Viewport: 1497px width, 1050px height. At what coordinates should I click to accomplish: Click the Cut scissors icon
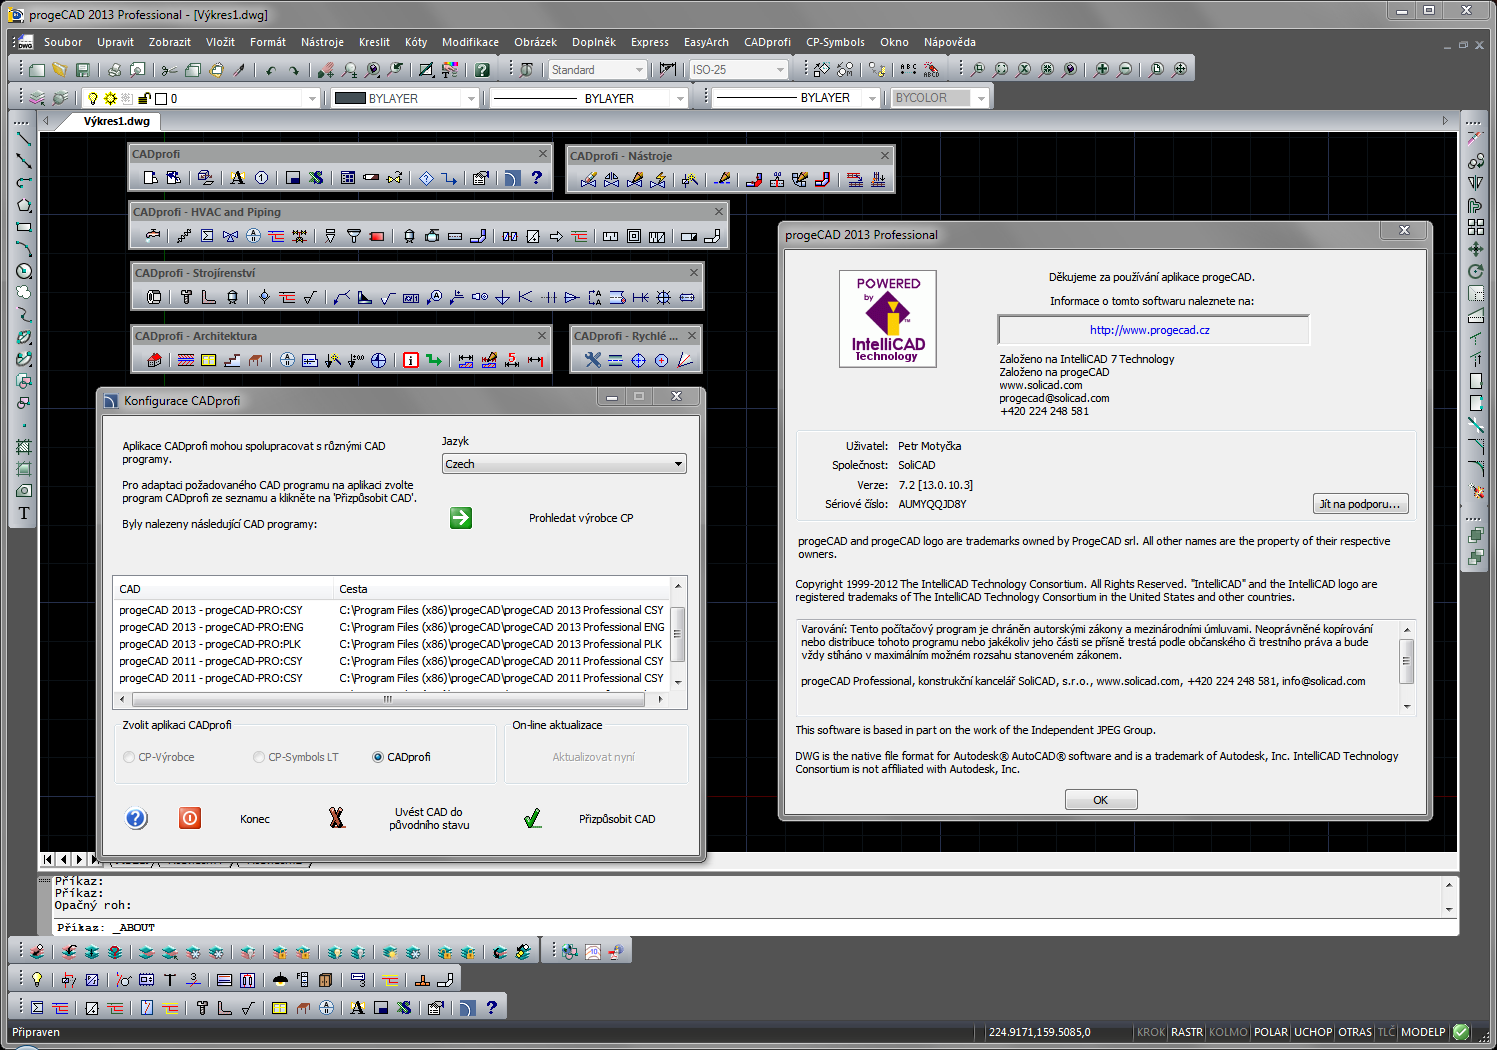(x=169, y=70)
